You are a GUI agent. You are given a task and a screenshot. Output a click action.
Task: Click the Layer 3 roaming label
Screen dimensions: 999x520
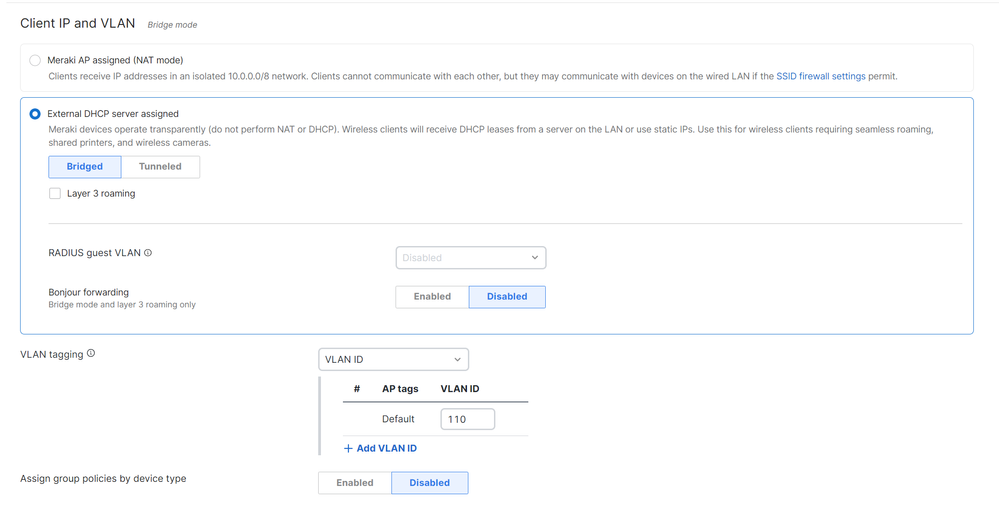(x=101, y=193)
